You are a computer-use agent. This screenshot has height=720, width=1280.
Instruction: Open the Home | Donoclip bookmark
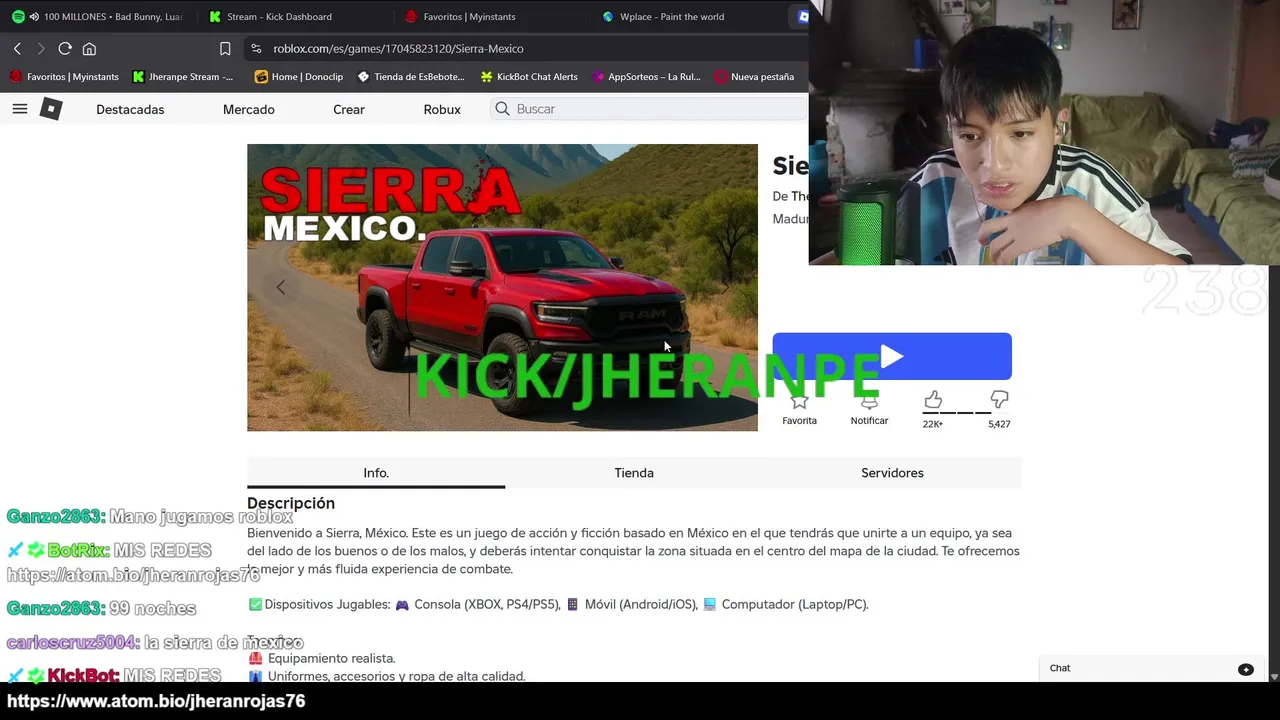click(x=299, y=76)
